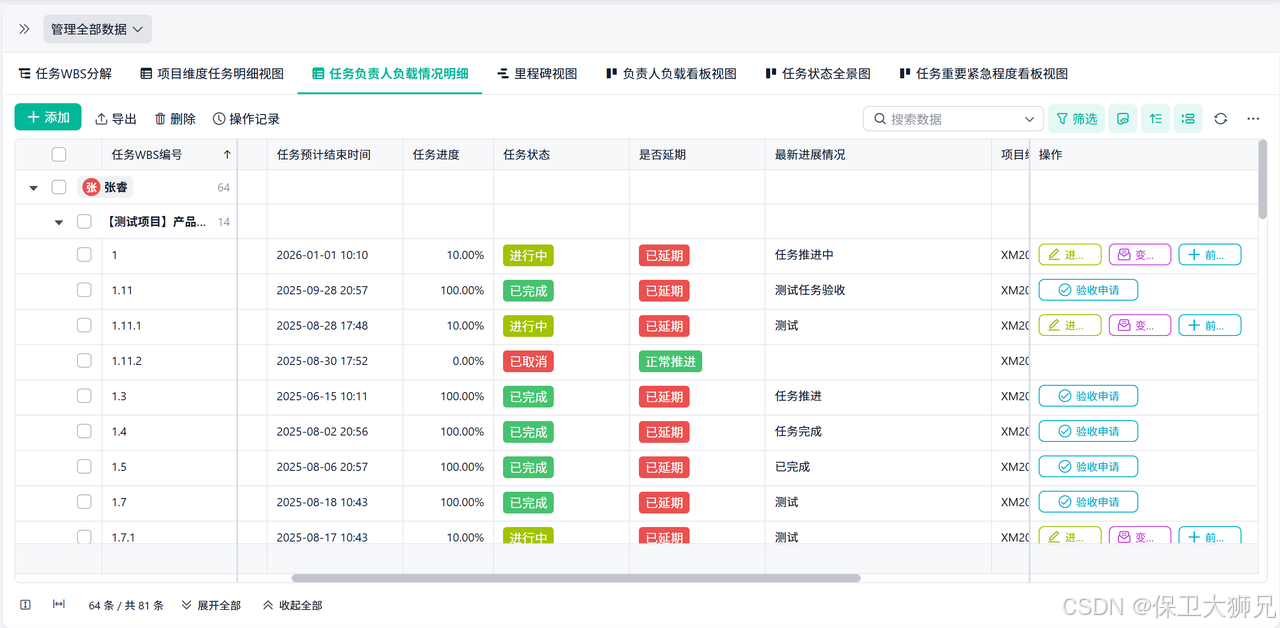The height and width of the screenshot is (628, 1280).
Task: Switch to 任务重要紧急程度看板视图 tab
Action: click(x=983, y=74)
